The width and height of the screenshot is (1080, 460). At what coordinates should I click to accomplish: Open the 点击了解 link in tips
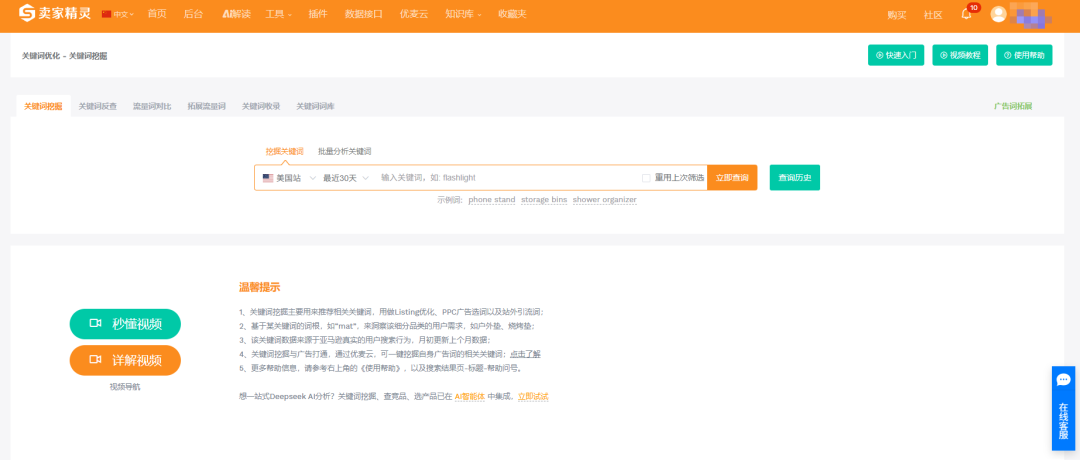click(525, 354)
